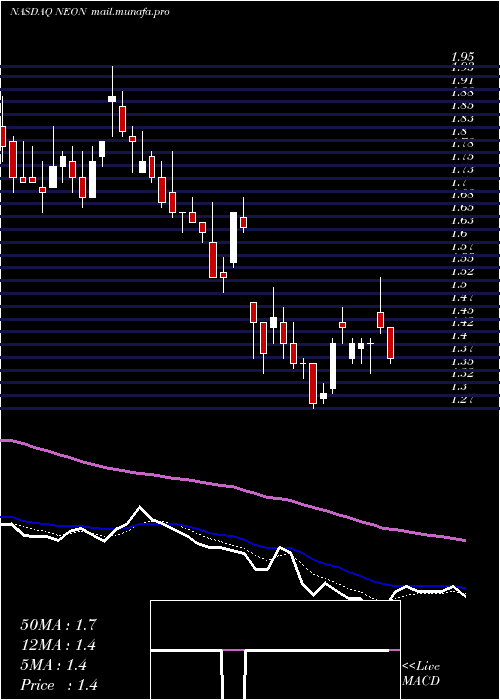Click the 1.52 price axis label
500x700 pixels.
point(462,271)
